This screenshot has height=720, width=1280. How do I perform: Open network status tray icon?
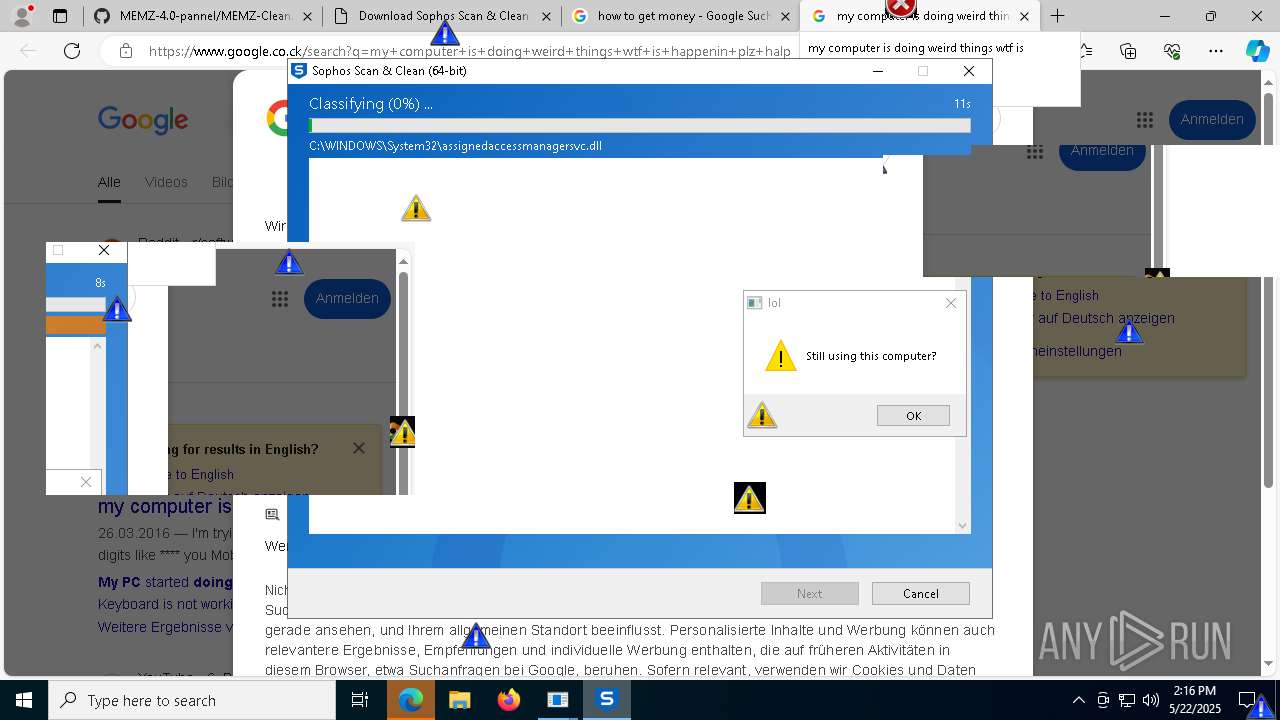pos(1126,700)
